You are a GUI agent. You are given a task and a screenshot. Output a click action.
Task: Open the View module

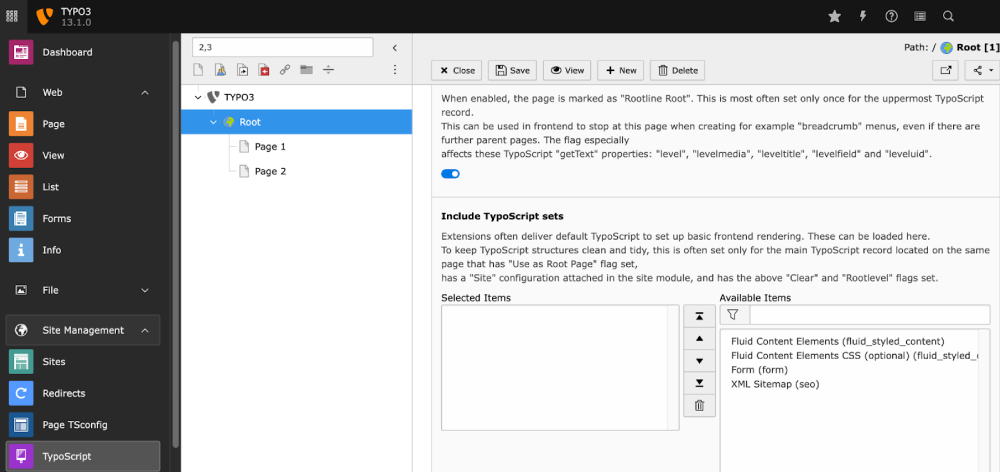click(83, 156)
